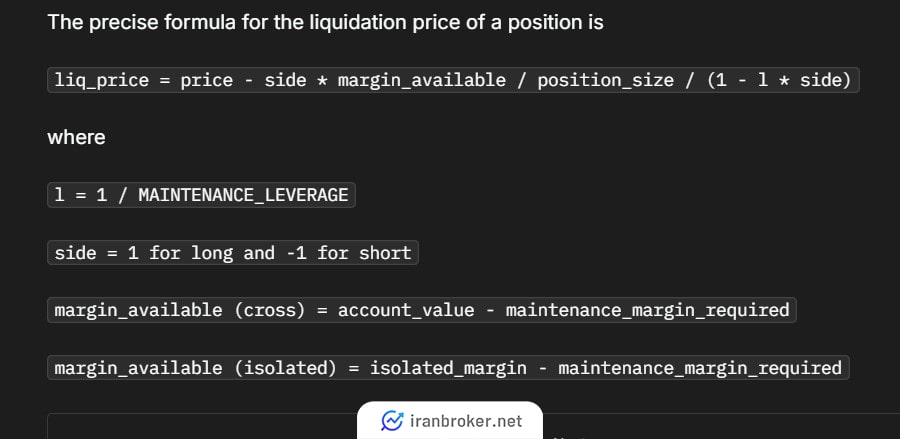The height and width of the screenshot is (439, 900).
Task: Click the liq_price formula code block
Action: 453,80
